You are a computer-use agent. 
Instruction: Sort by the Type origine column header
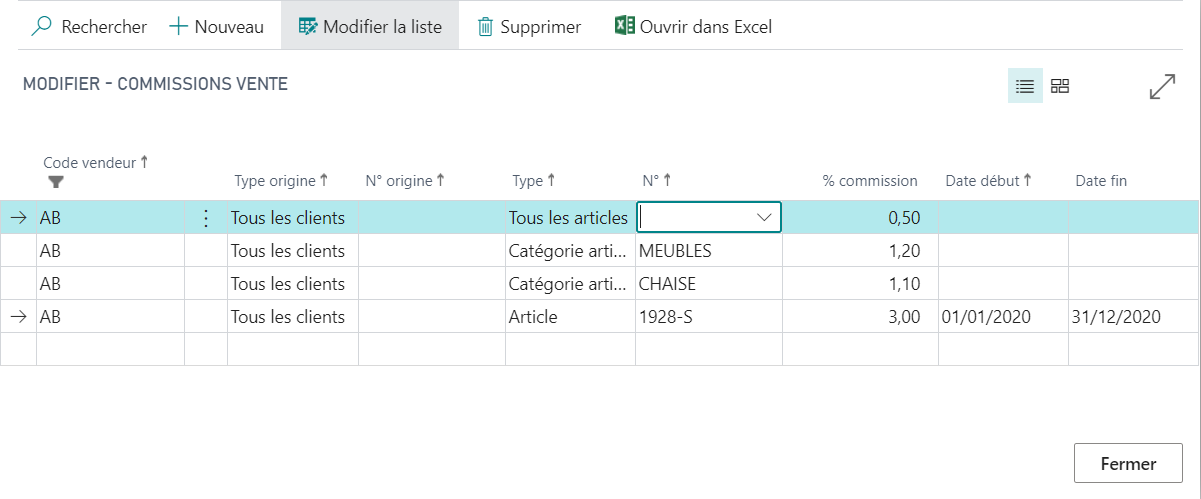tap(281, 181)
